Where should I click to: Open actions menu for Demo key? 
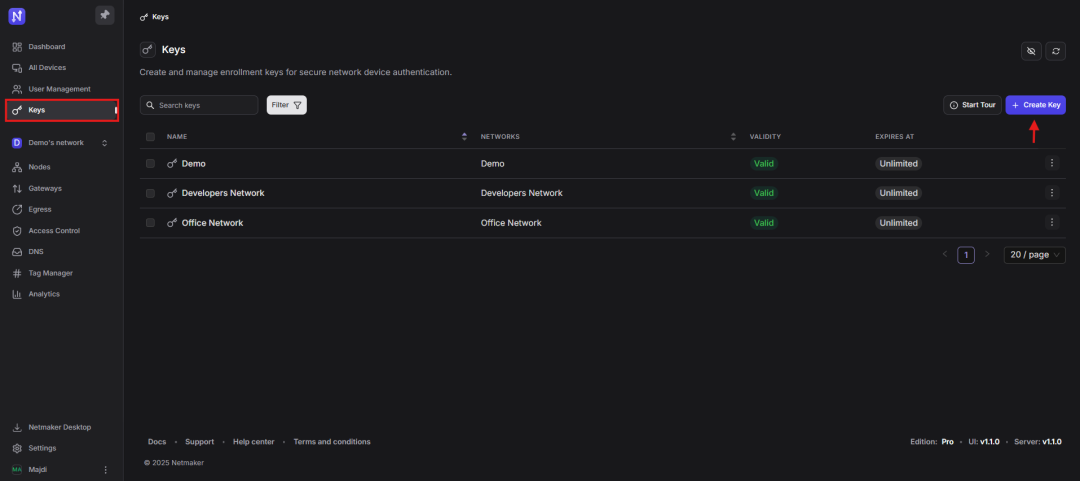(1051, 163)
